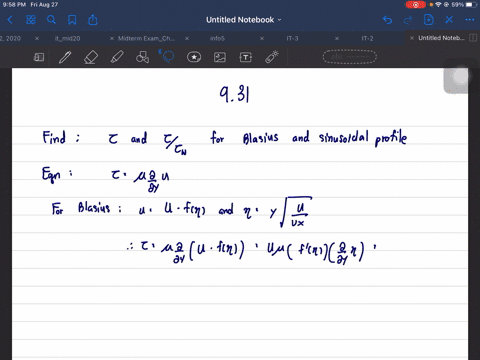Screen dimensions: 480x360
Task: Switch to the Midterm Exam_Ch... tab
Action: [x=146, y=38]
